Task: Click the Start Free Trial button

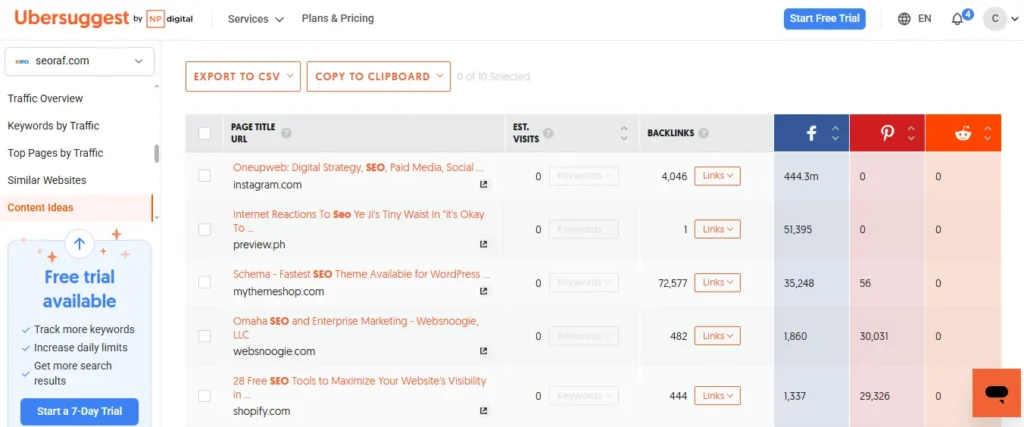Action: click(825, 18)
